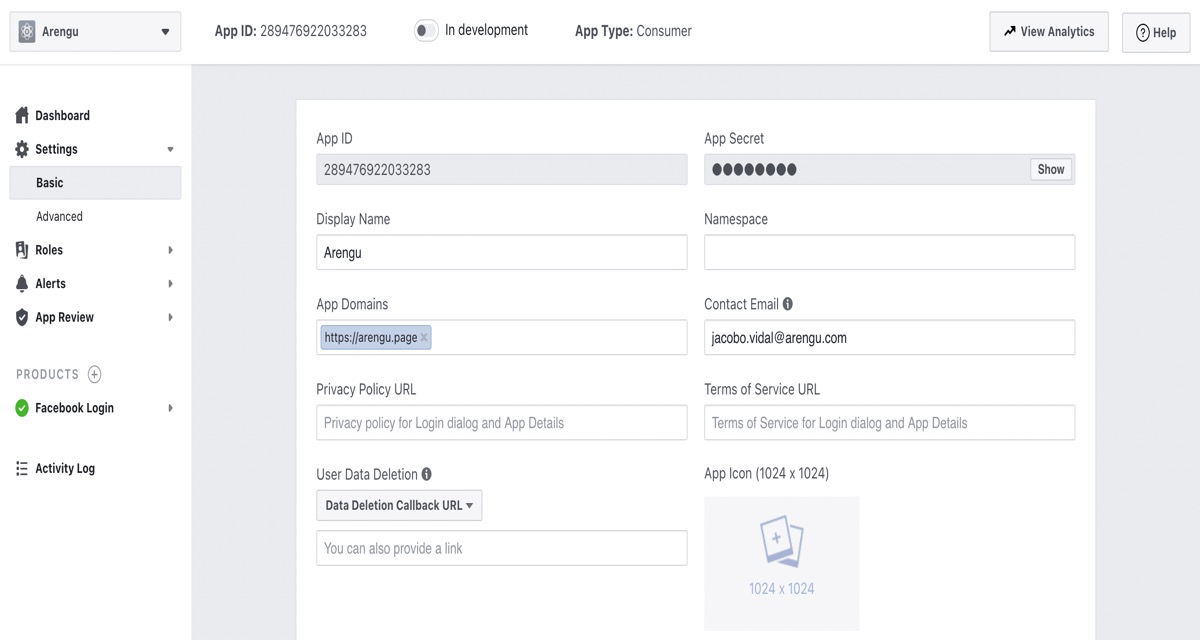Click the User Data Deletion info icon
1200x640 pixels.
point(427,474)
